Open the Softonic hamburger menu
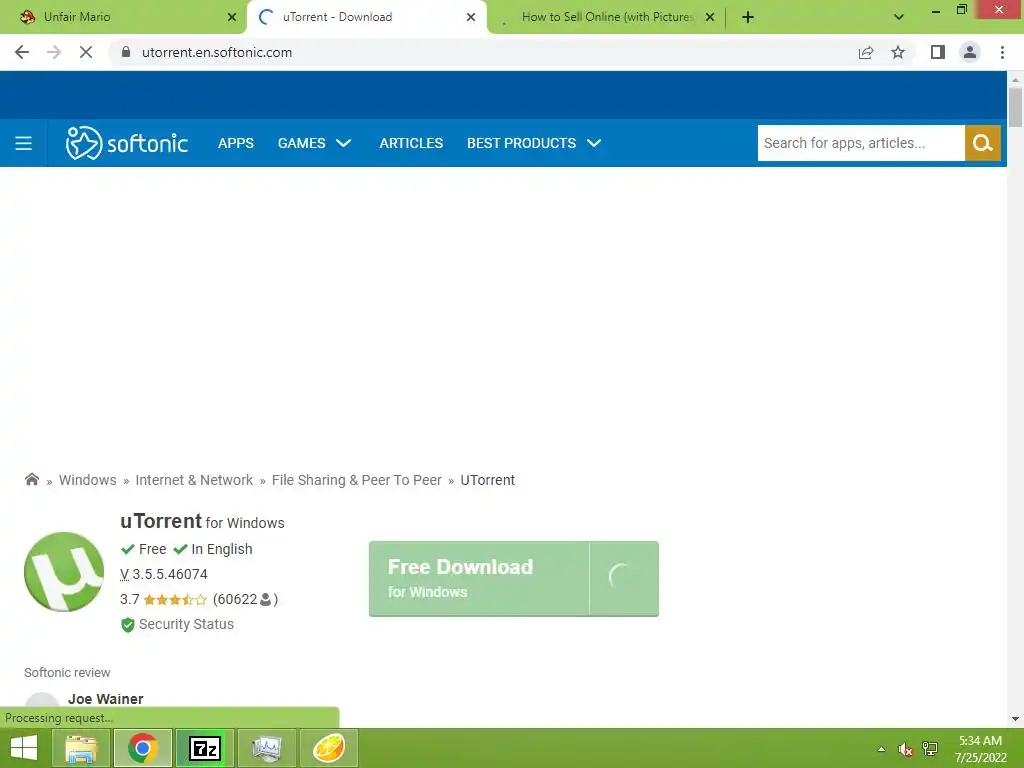1024x768 pixels. 24,143
